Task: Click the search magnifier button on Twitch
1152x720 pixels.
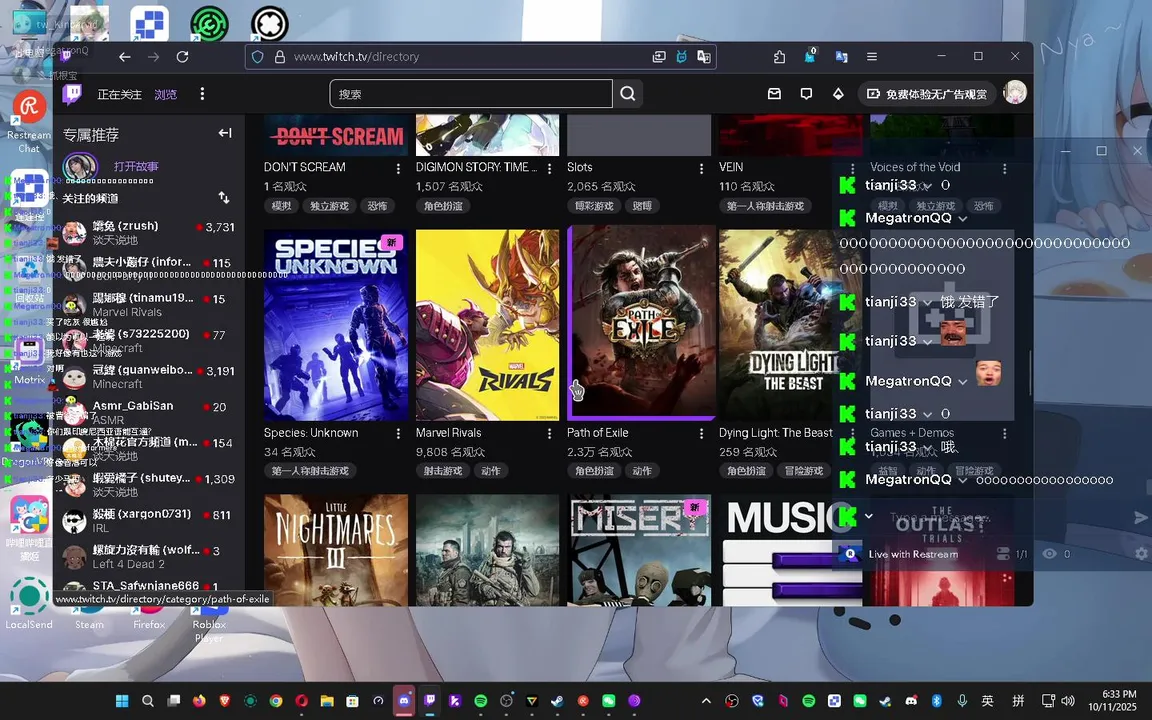Action: (x=627, y=93)
